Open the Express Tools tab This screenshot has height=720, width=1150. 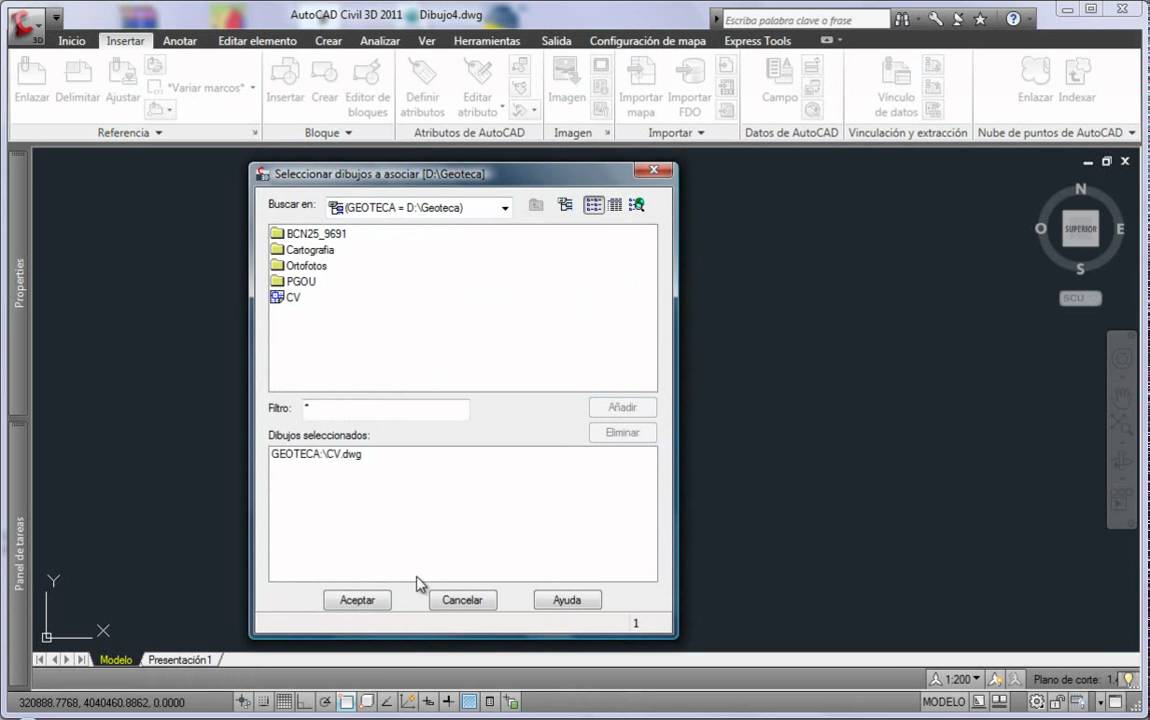[758, 41]
